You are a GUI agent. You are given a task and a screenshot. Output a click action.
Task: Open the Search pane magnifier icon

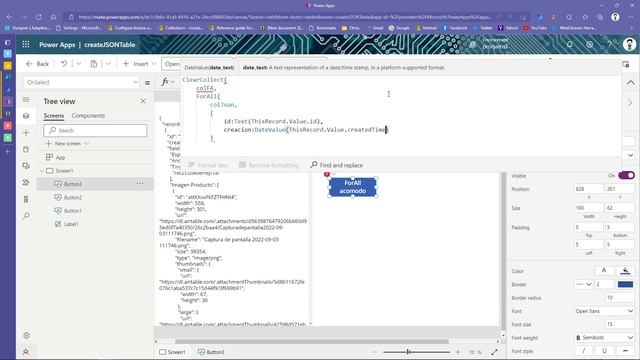[26, 216]
